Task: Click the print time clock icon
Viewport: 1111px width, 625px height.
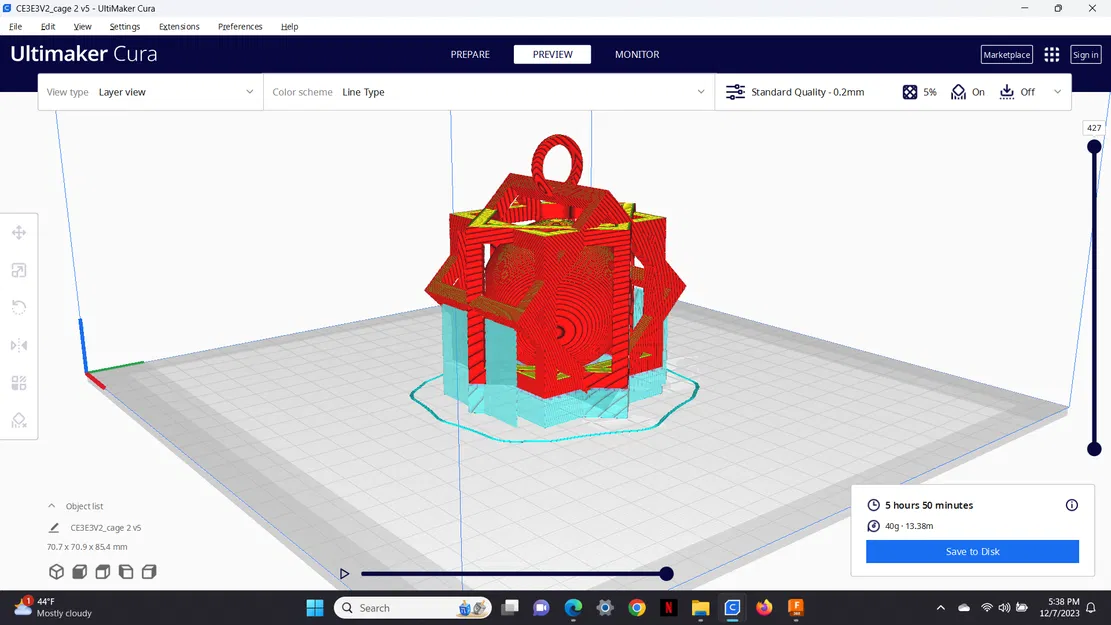Action: [874, 505]
